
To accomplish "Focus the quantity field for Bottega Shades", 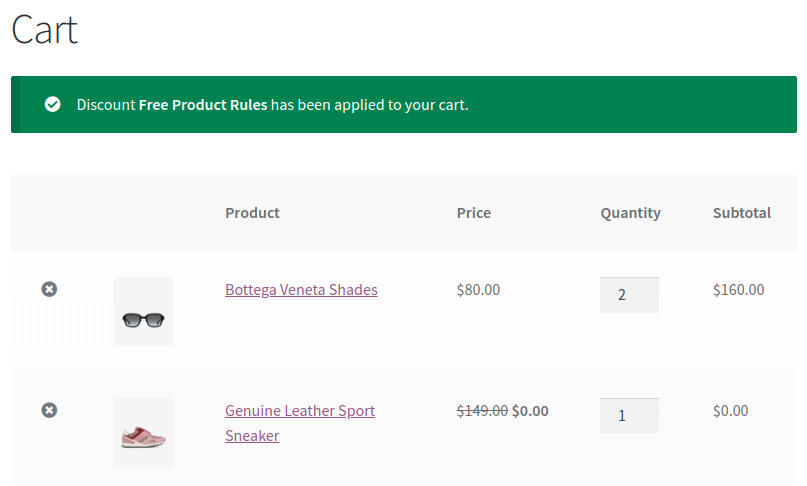I will click(x=629, y=295).
